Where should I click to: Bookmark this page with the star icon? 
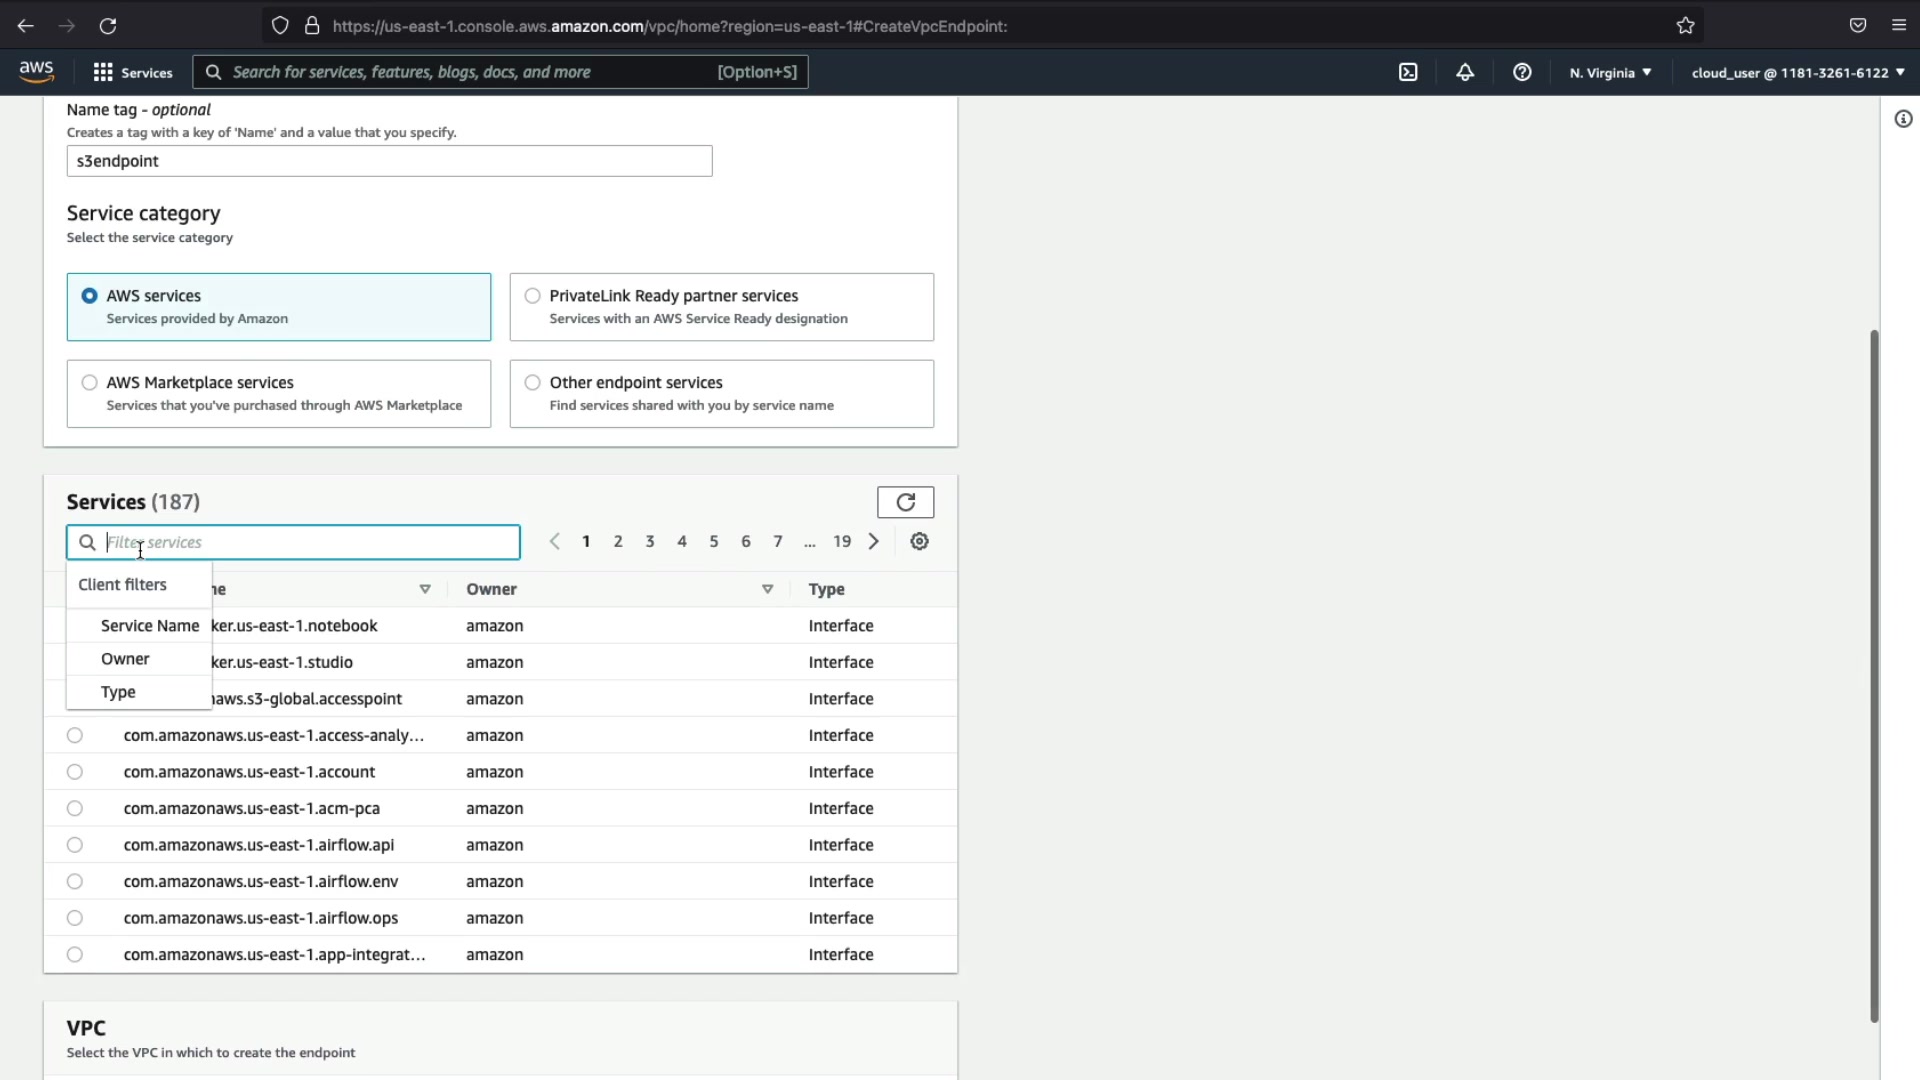pyautogui.click(x=1686, y=26)
